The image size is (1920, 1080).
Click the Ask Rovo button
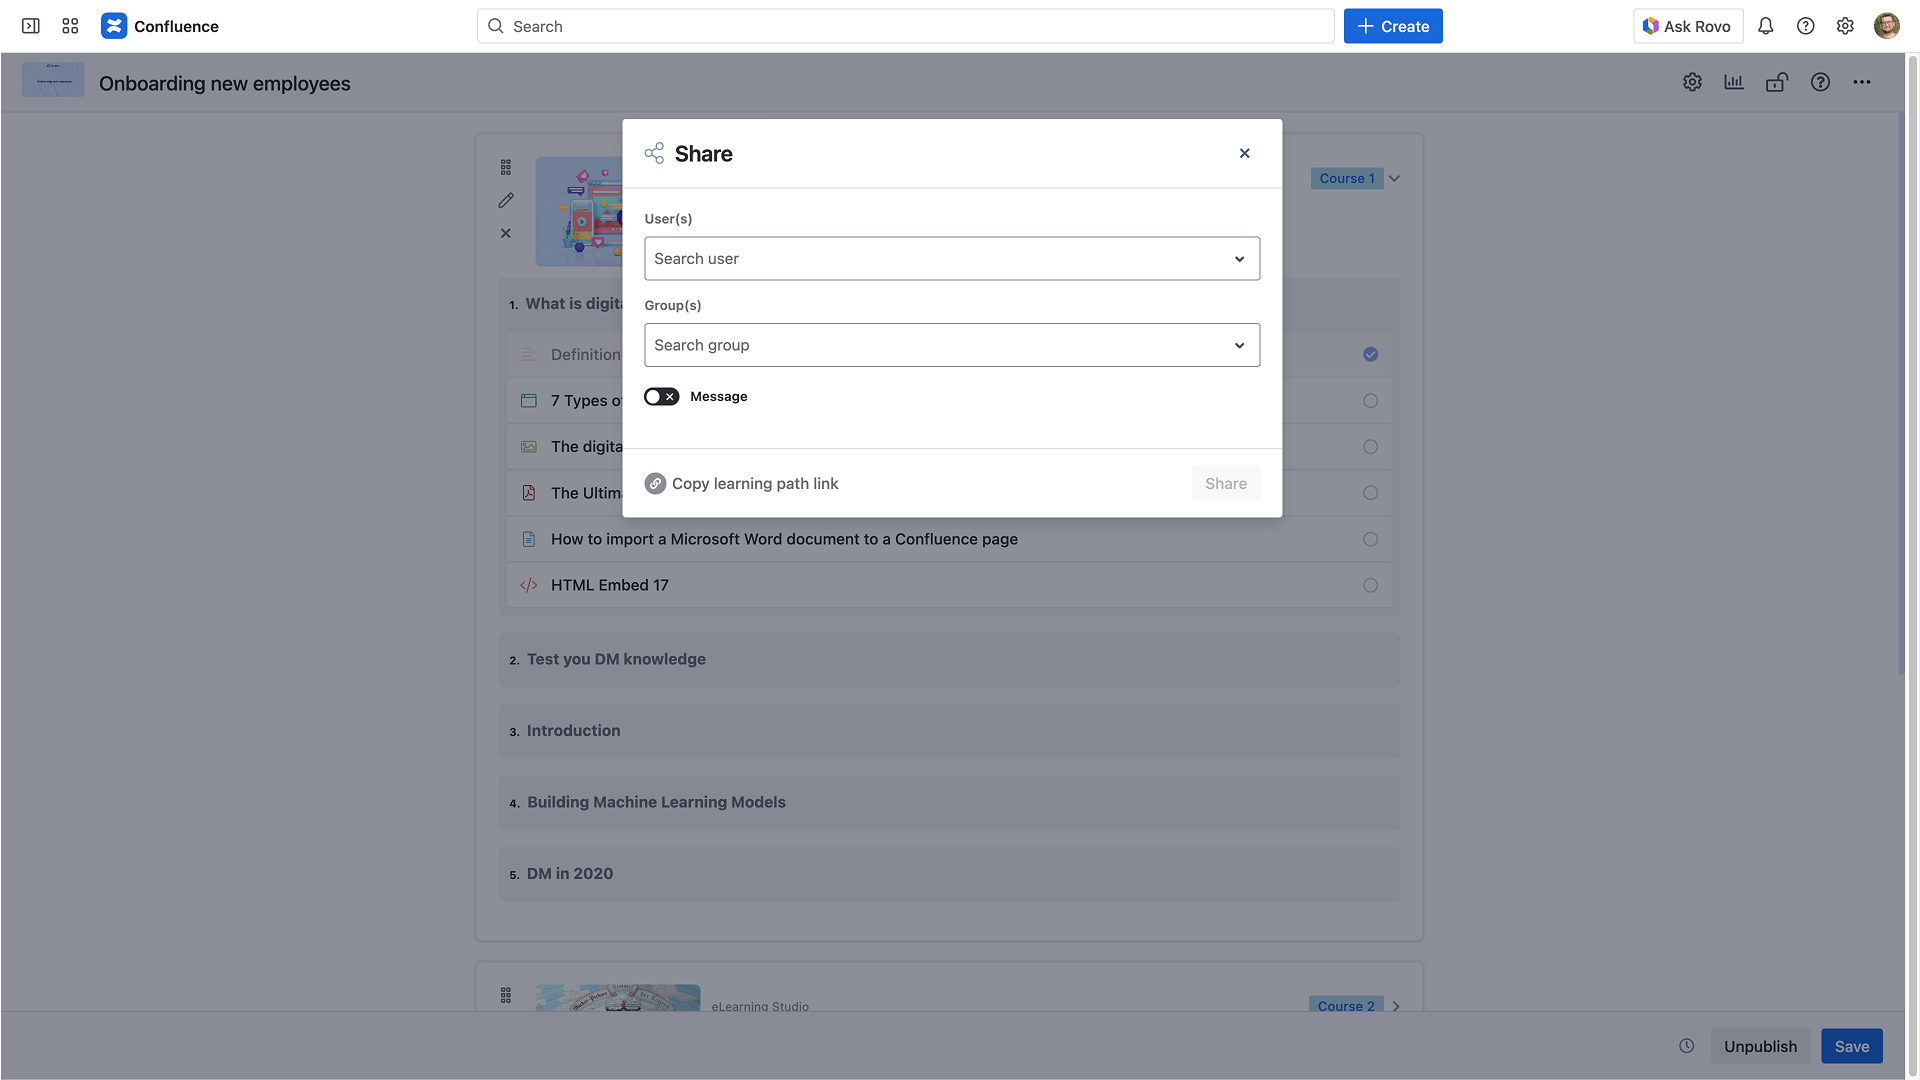pyautogui.click(x=1687, y=27)
